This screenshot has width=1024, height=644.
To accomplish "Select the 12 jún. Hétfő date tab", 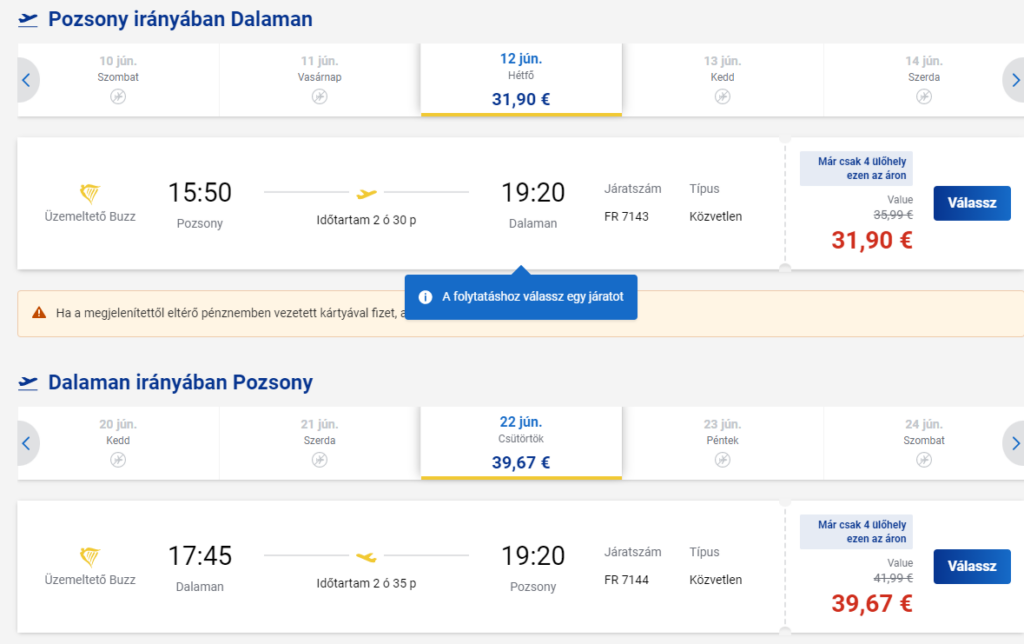I will coord(521,80).
